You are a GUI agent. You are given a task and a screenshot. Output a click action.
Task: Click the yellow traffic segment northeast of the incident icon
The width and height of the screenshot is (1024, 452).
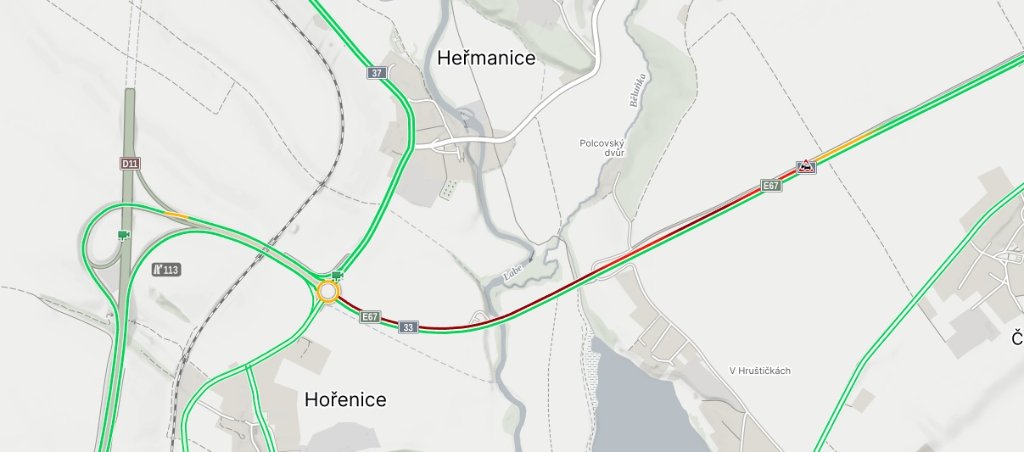tap(848, 145)
